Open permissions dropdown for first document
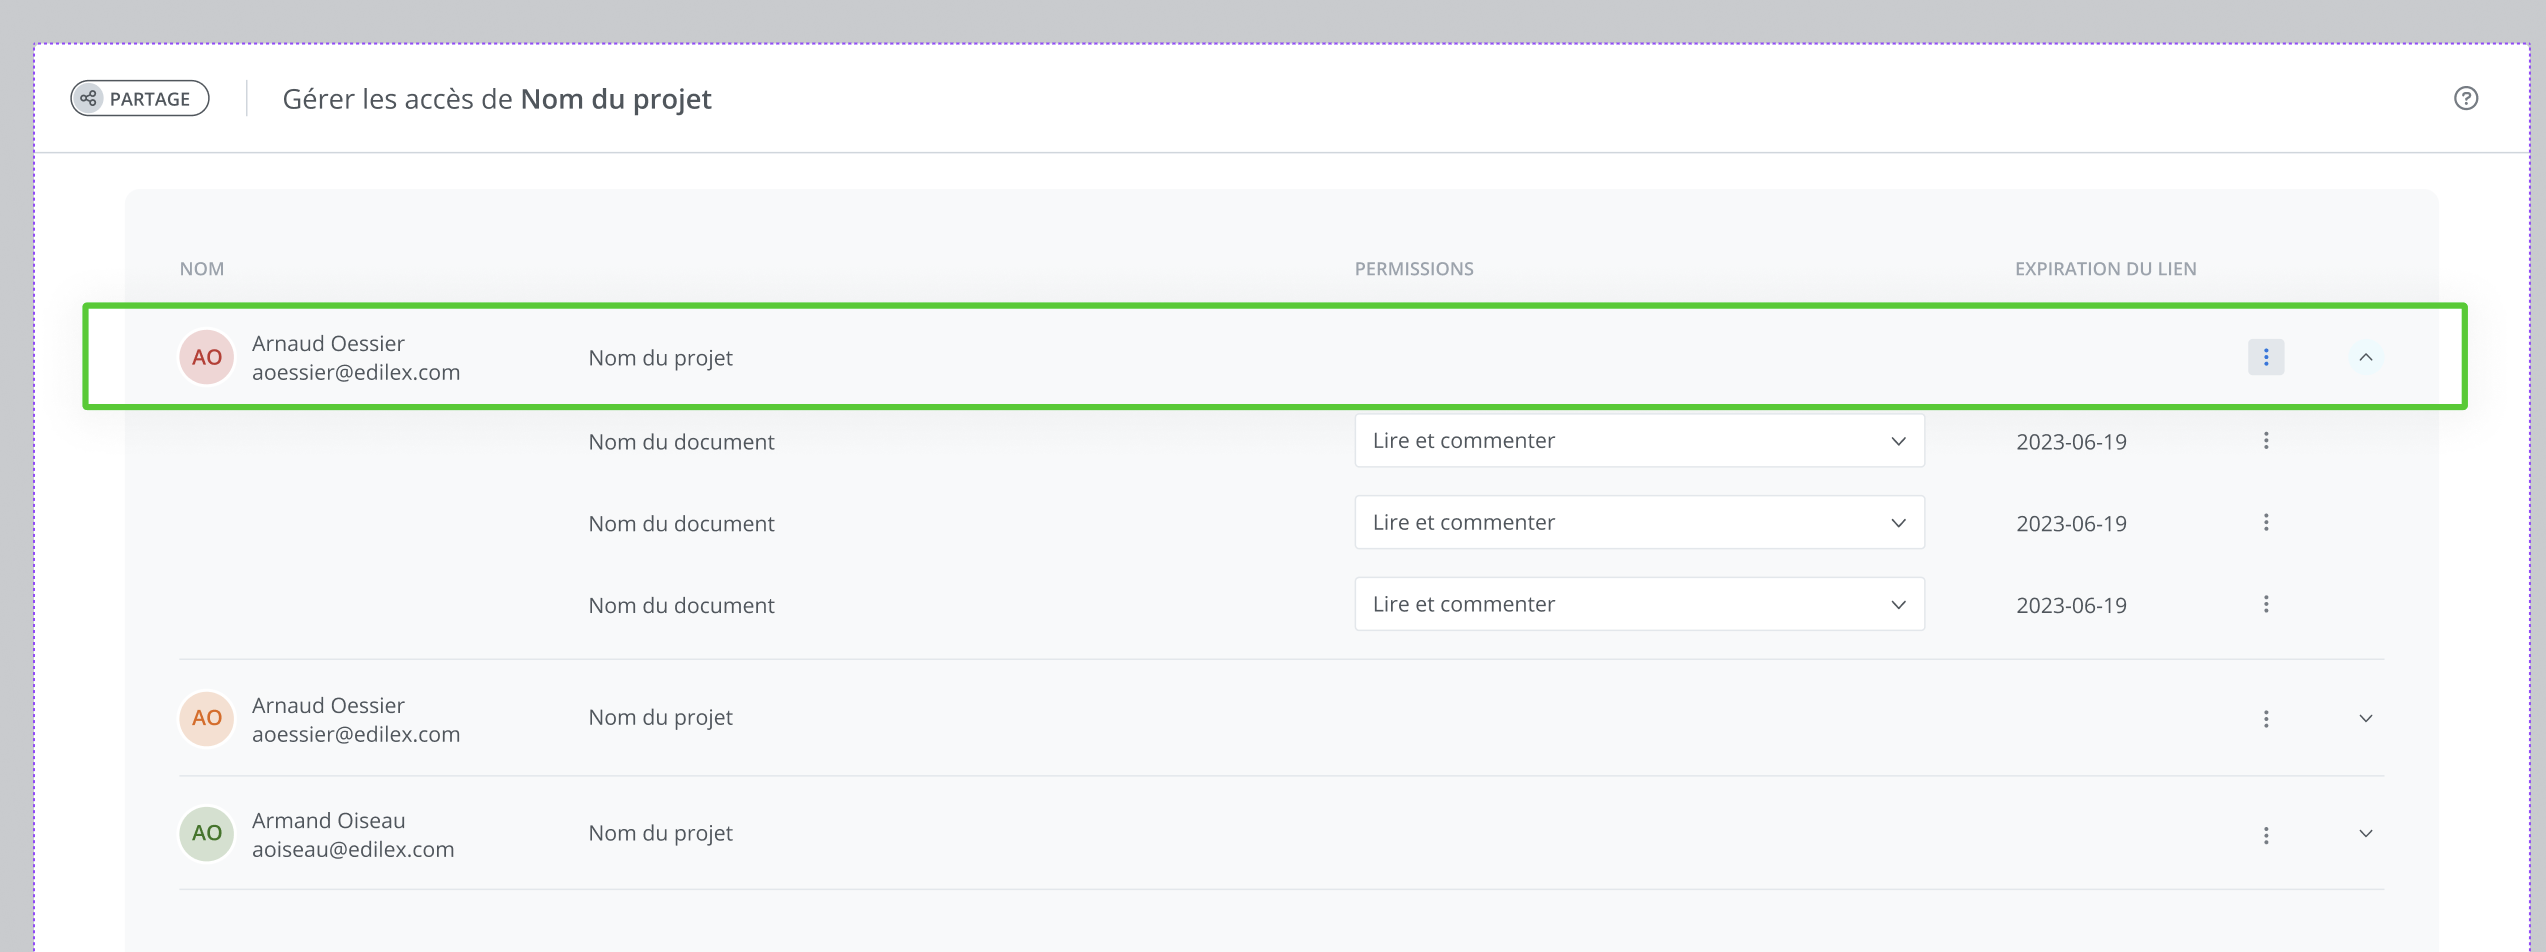The width and height of the screenshot is (2546, 952). tap(1638, 441)
